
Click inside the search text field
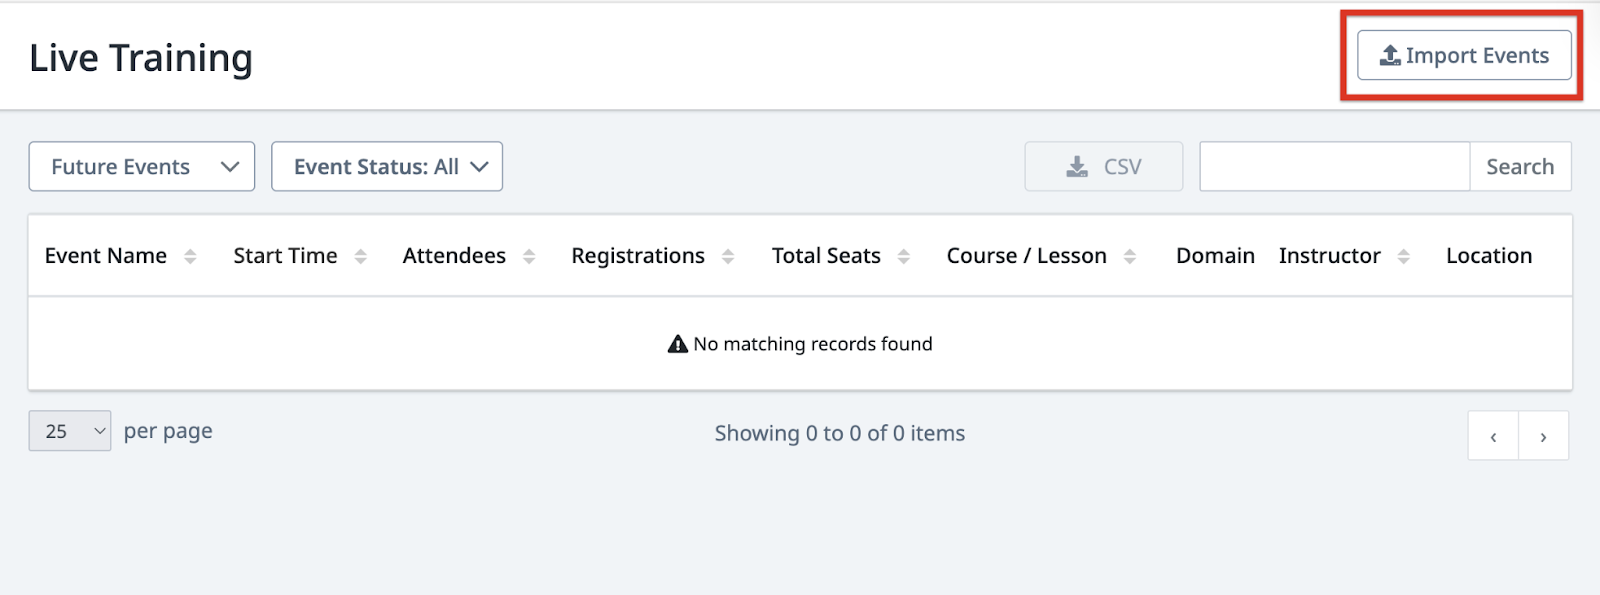coord(1334,166)
